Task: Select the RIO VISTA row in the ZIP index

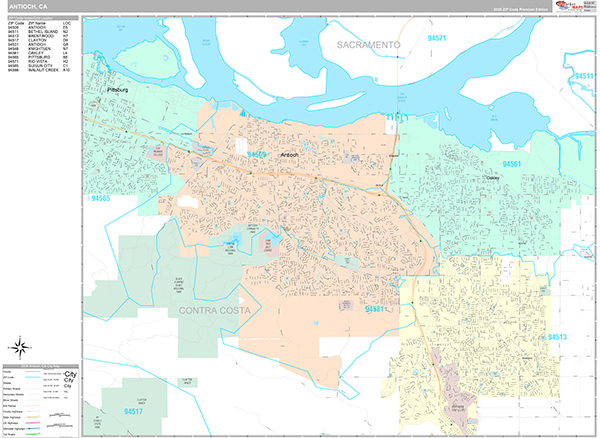Action: pos(39,62)
